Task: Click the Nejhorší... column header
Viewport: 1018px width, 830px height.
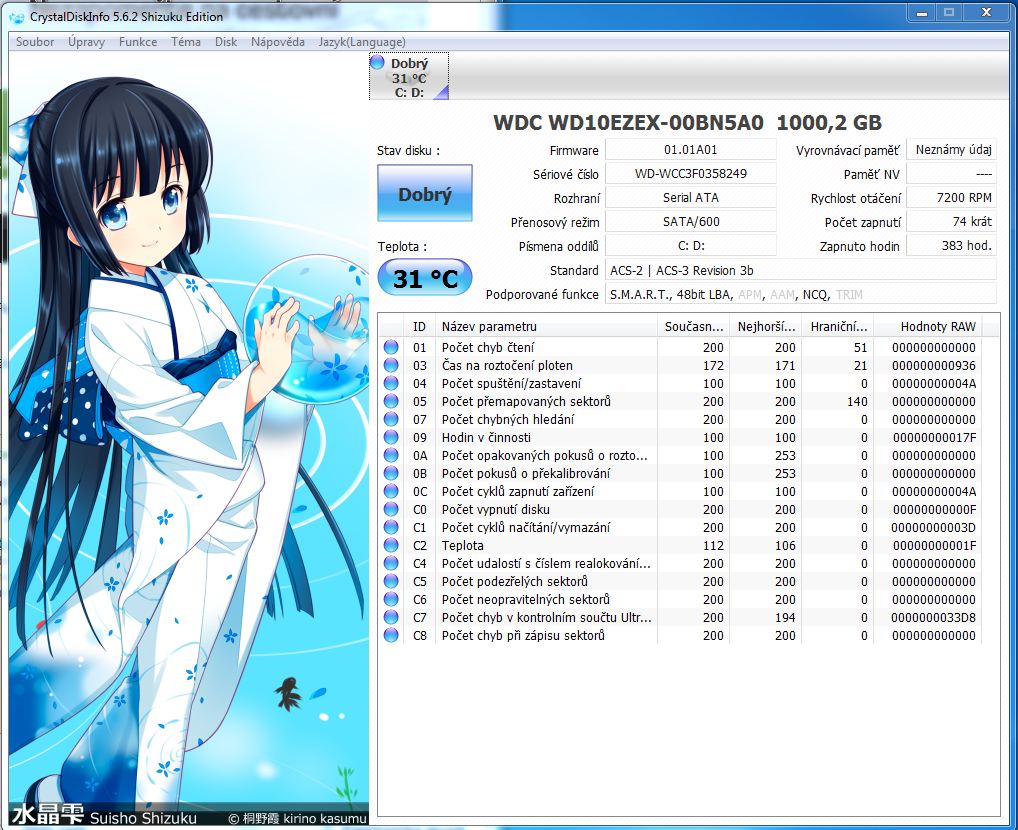Action: tap(765, 326)
